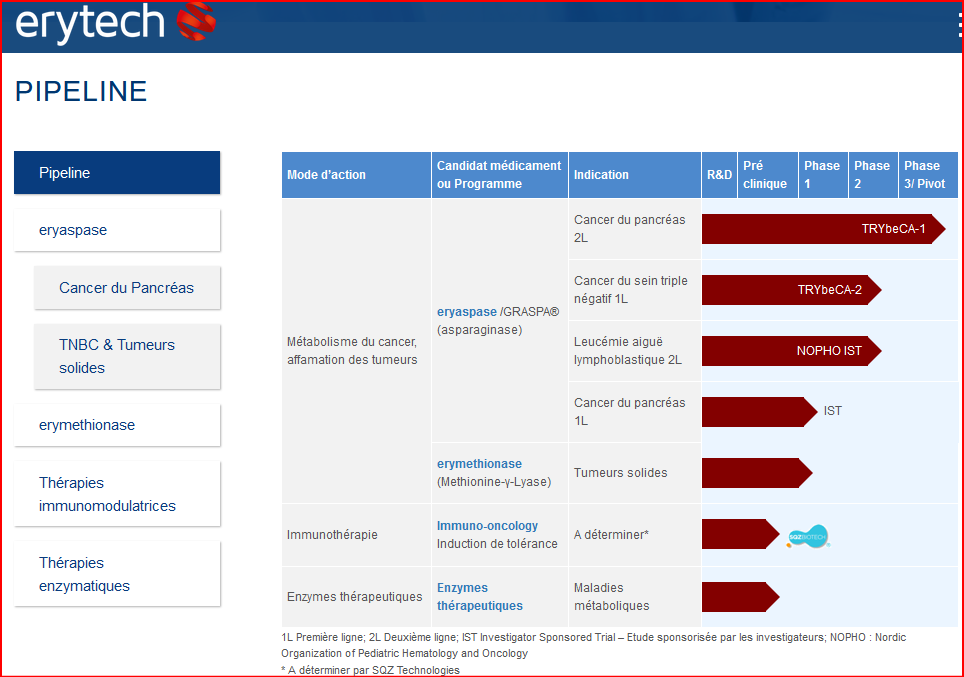Click the Maladies métaboliques cell
The height and width of the screenshot is (677, 964).
(x=635, y=596)
